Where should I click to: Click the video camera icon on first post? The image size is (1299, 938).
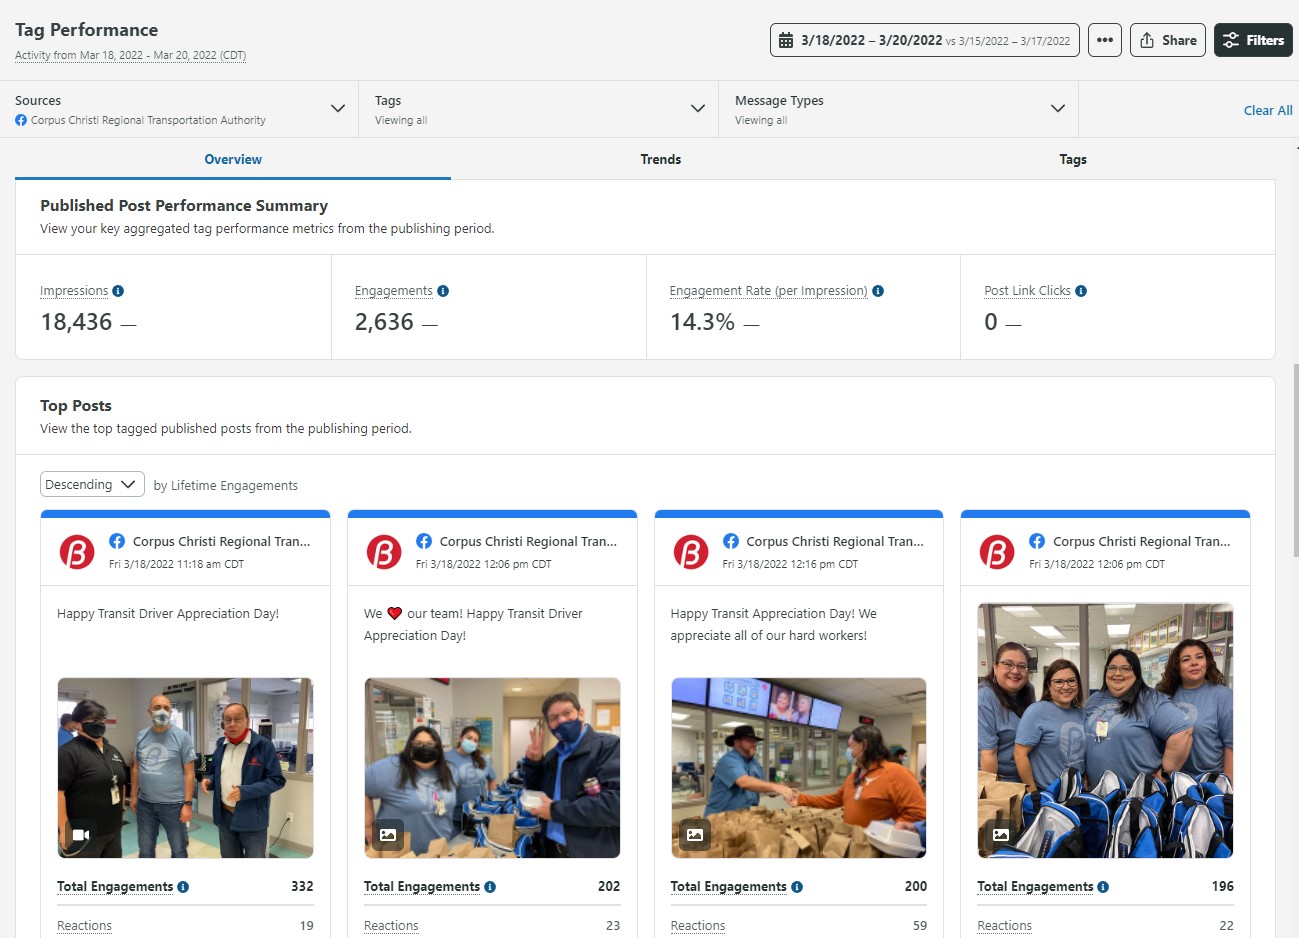pyautogui.click(x=82, y=834)
